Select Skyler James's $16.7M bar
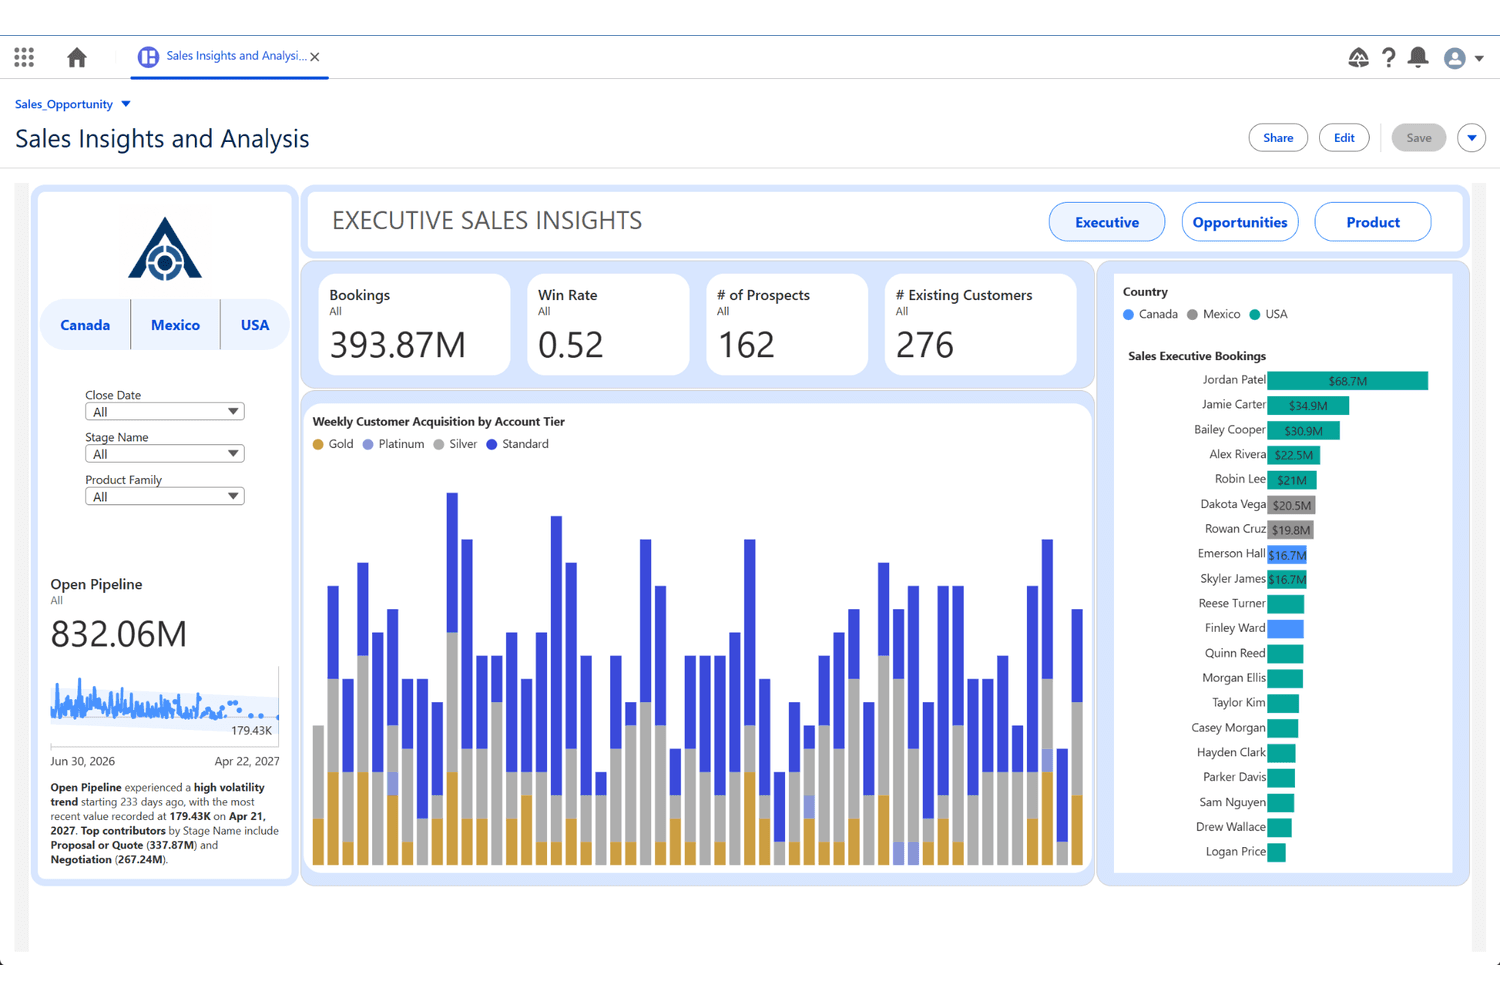 click(x=1287, y=579)
